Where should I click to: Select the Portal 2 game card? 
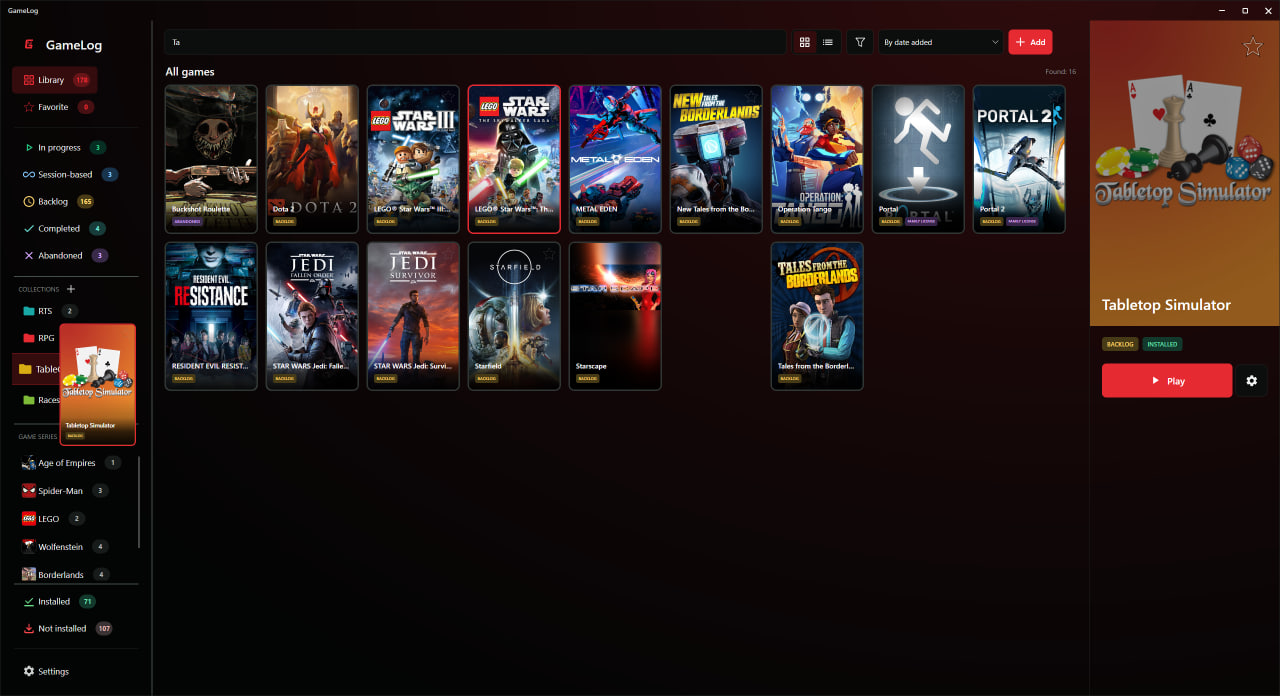point(1019,159)
